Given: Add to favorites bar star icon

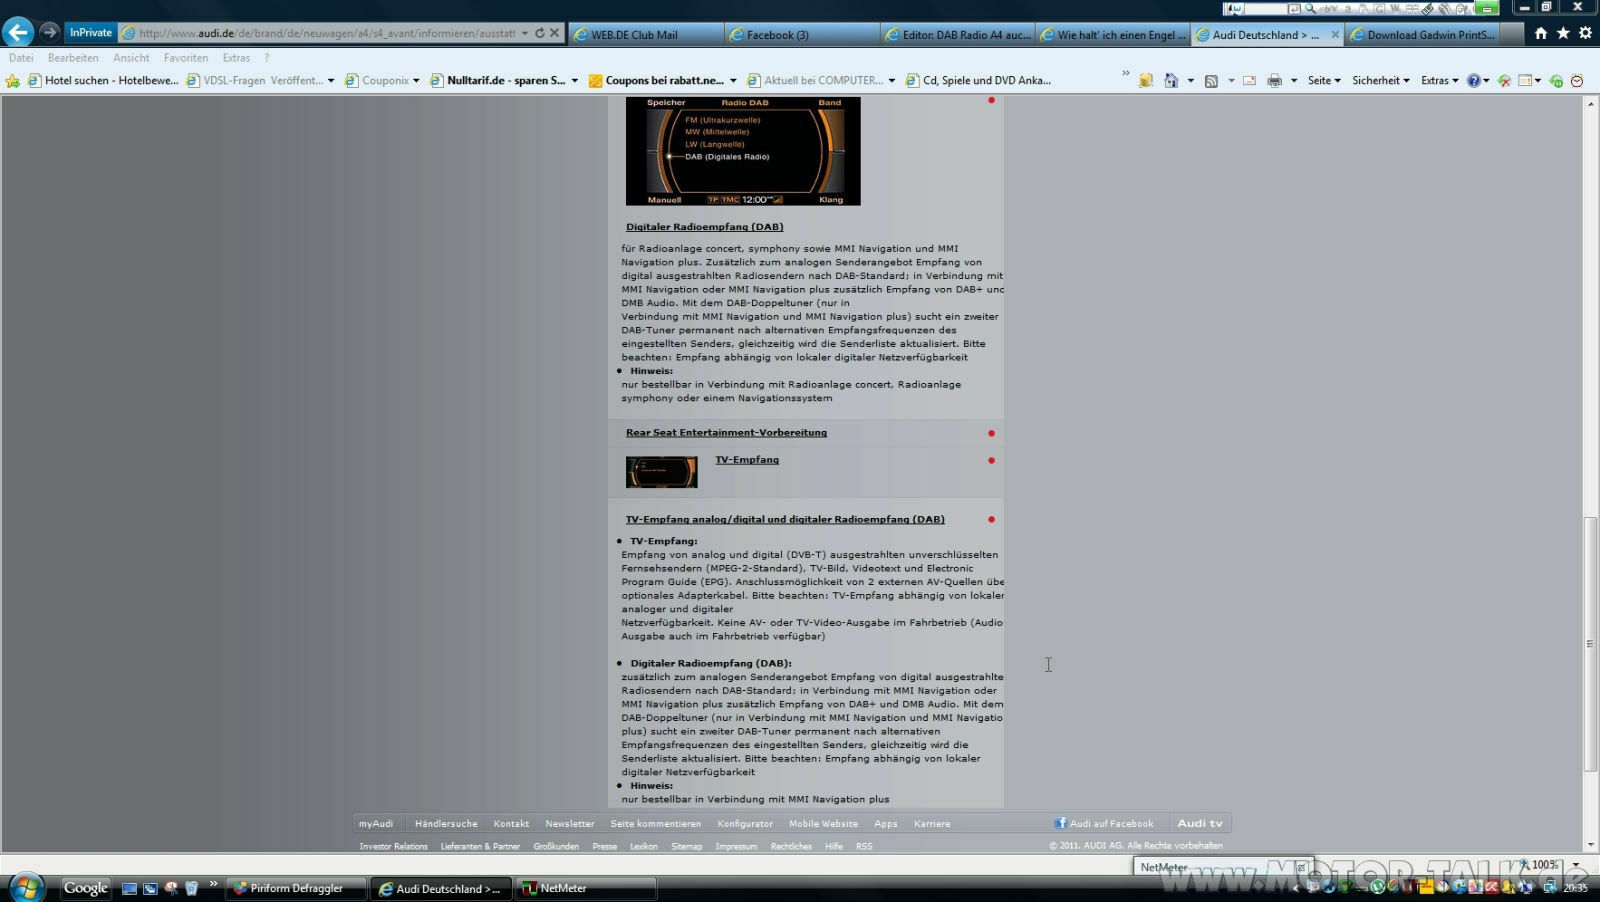Looking at the screenshot, I should (13, 81).
